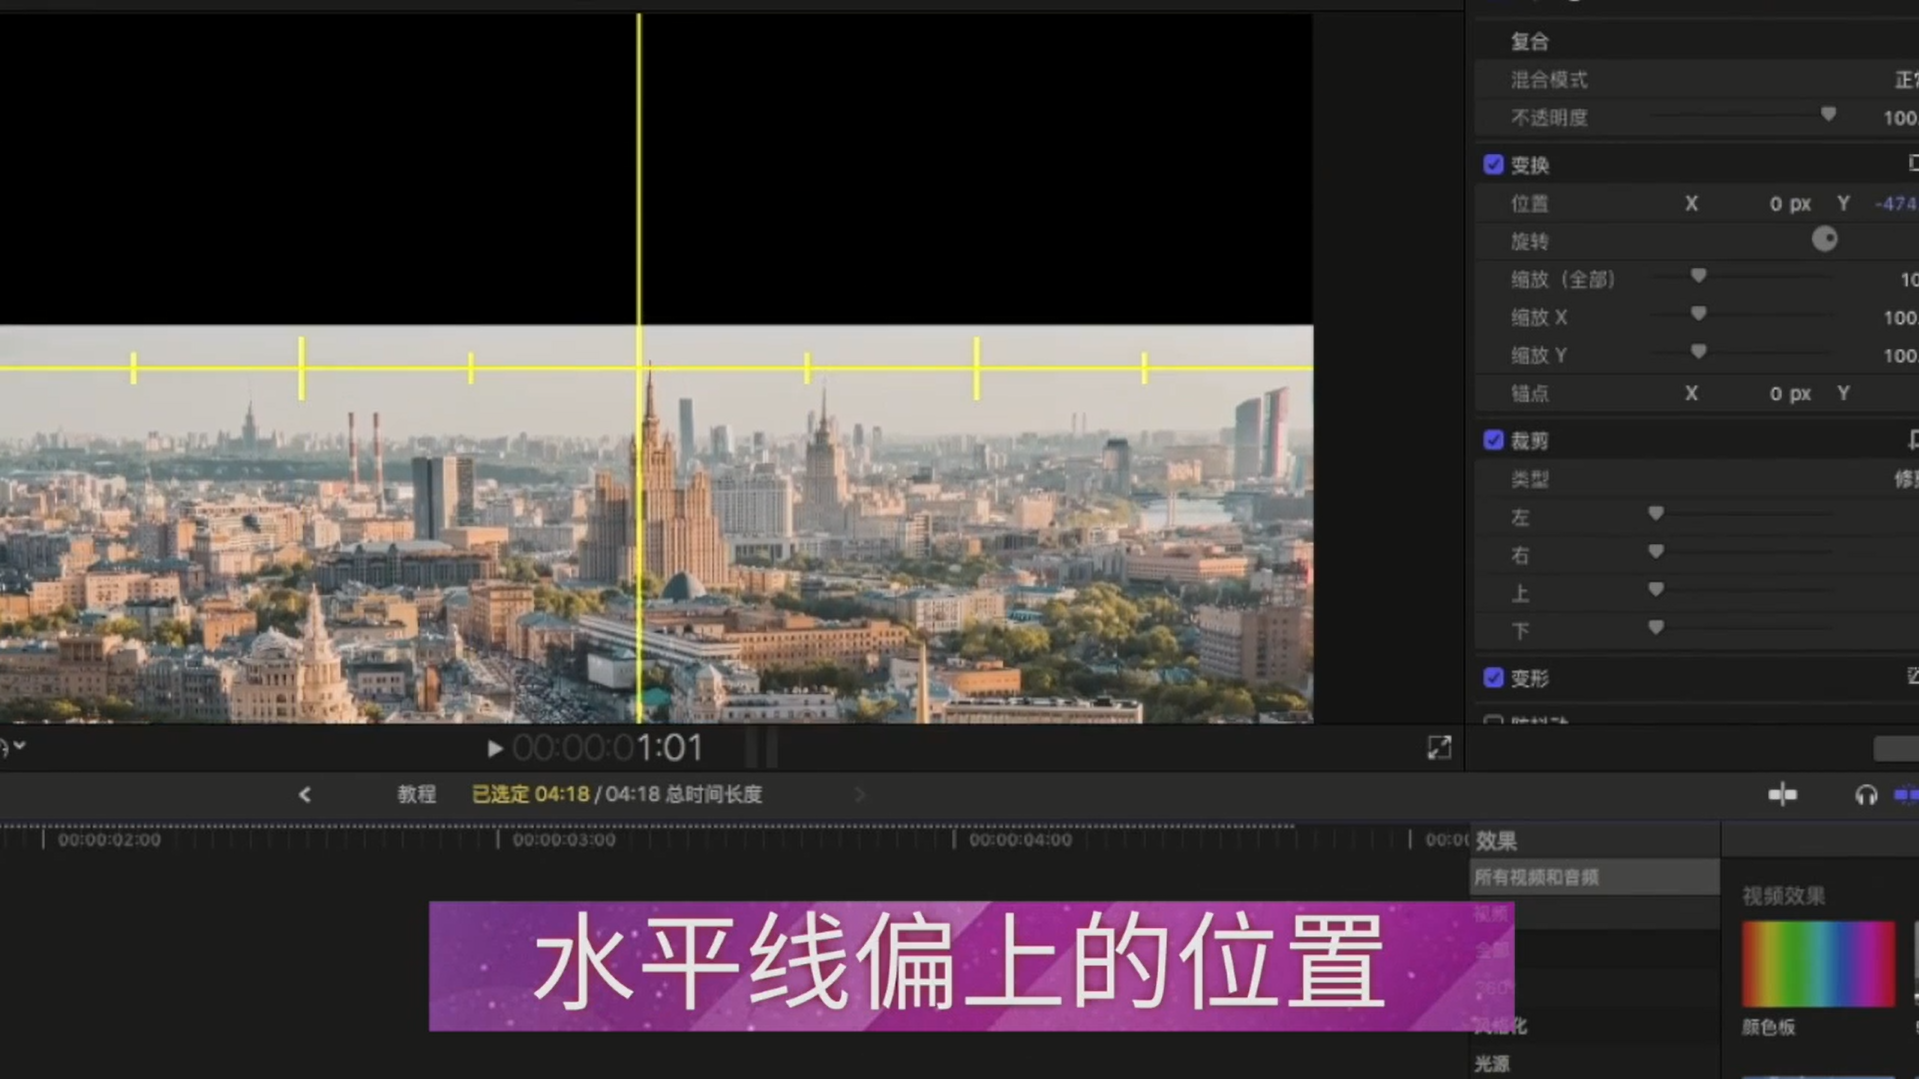
Task: Click the forward chevron right of the duration
Action: point(859,794)
